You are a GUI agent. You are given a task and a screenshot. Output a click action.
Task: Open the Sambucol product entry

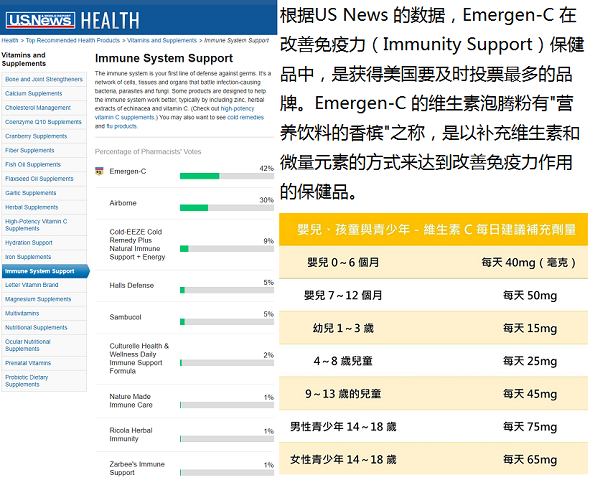(125, 317)
